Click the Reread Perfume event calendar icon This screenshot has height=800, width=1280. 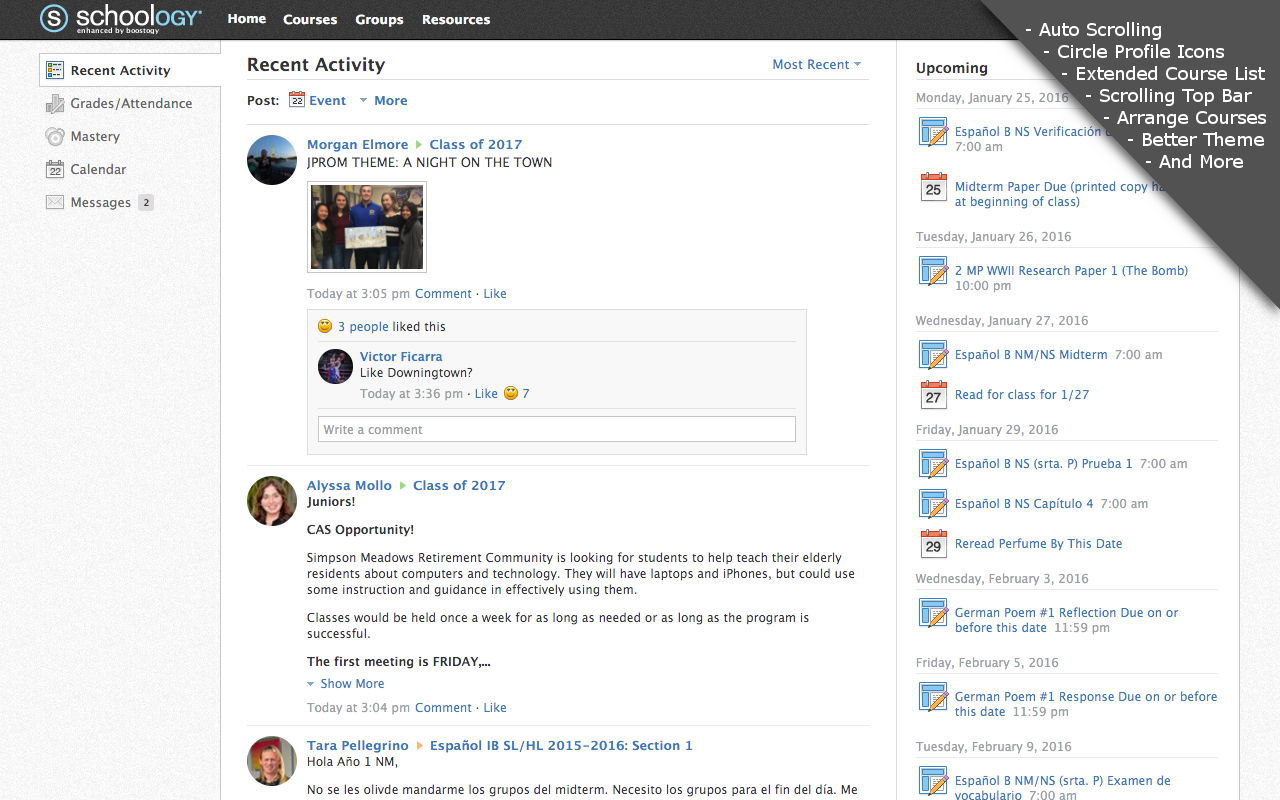pyautogui.click(x=933, y=544)
